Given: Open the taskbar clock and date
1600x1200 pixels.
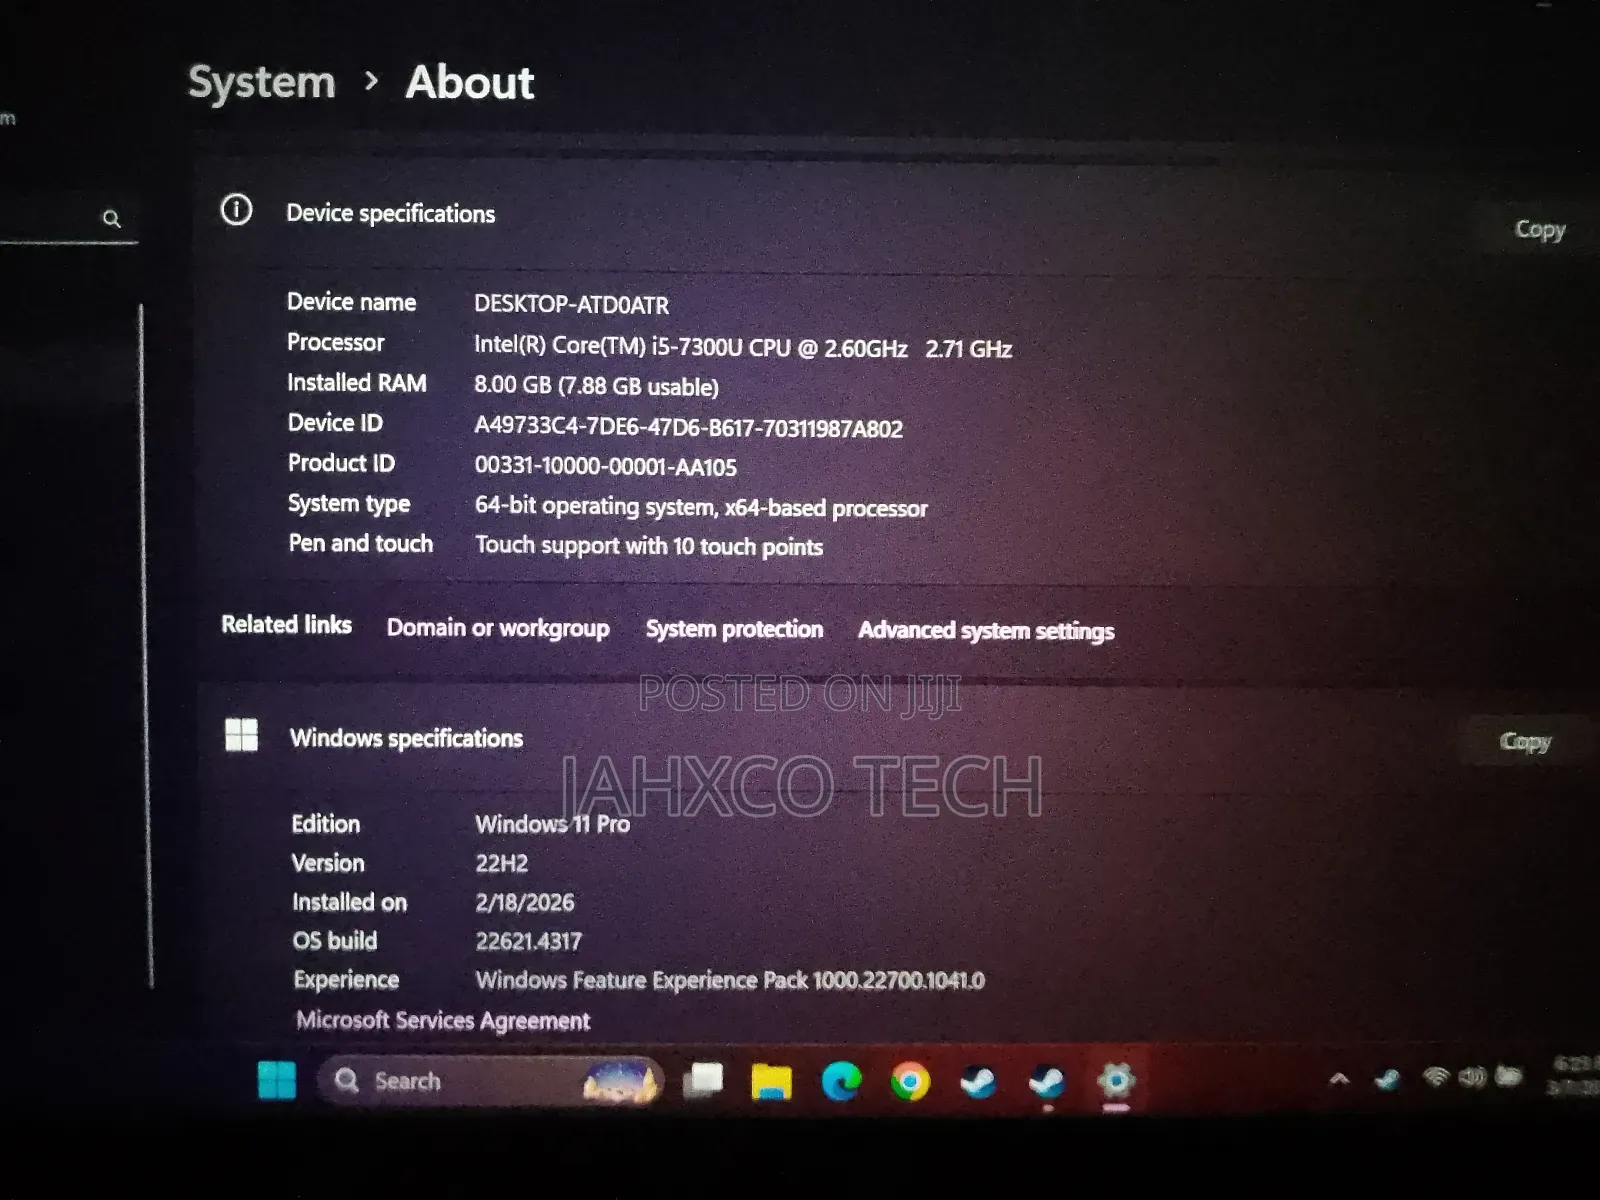Looking at the screenshot, I should [1573, 1076].
